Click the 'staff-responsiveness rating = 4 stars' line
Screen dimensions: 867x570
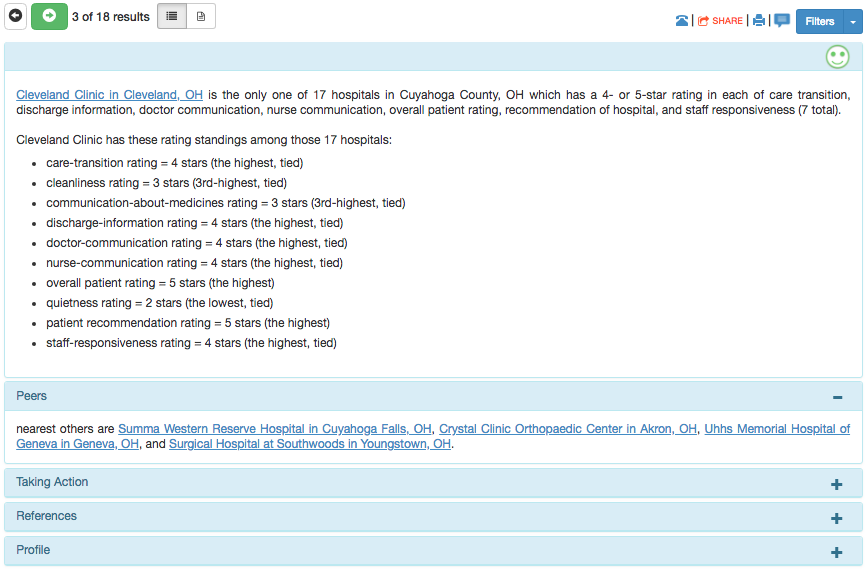(191, 343)
